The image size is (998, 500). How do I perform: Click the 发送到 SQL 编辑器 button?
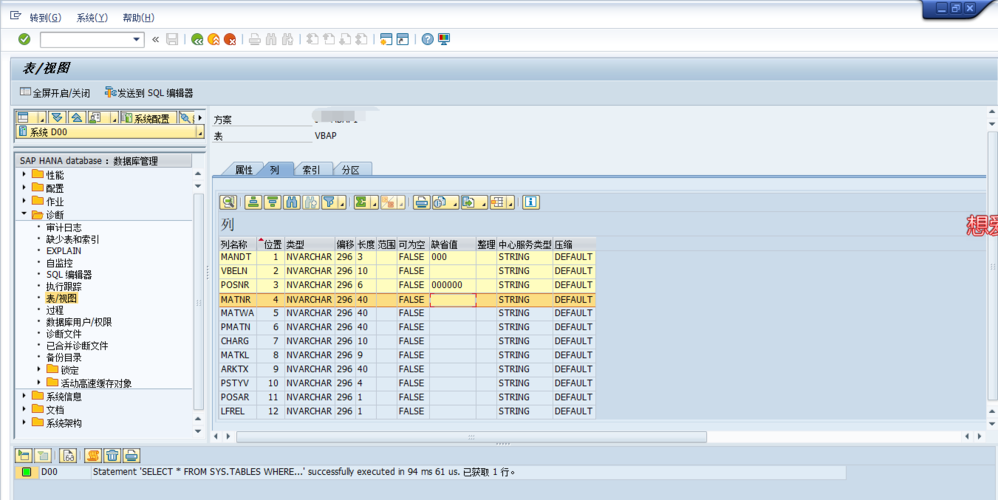coord(149,93)
